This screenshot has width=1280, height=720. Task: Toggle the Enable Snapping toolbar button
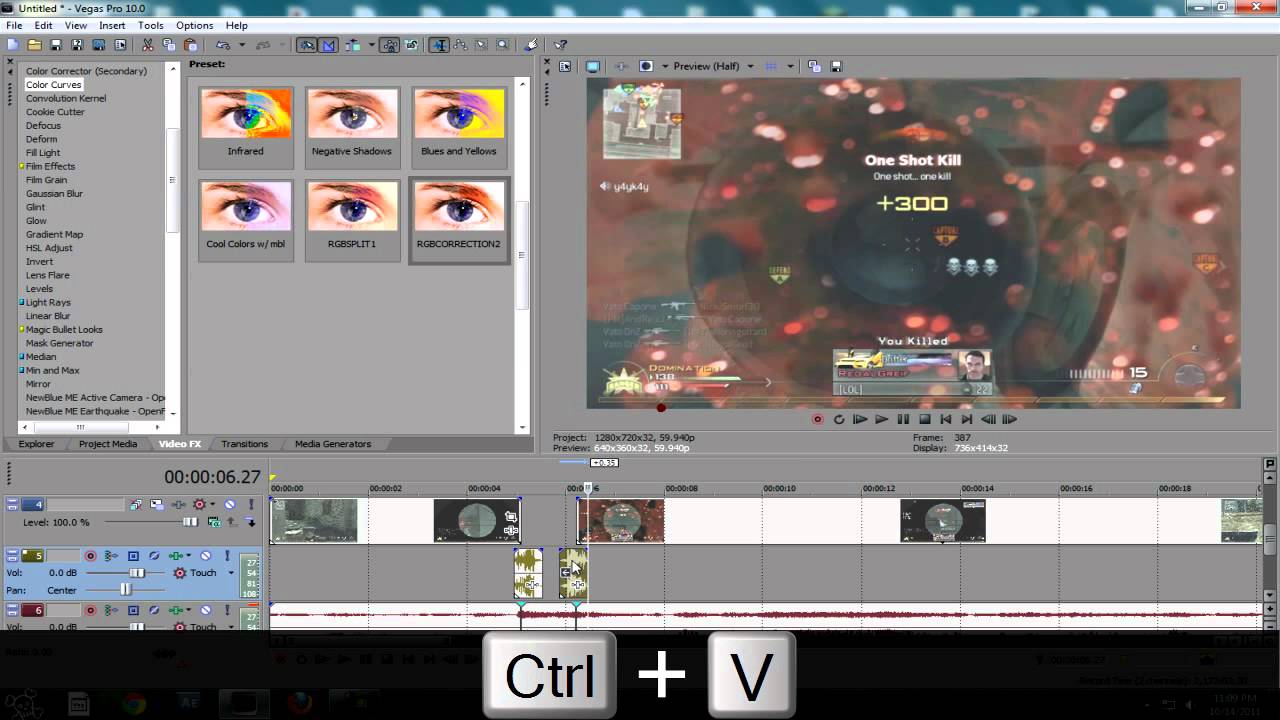pyautogui.click(x=307, y=45)
